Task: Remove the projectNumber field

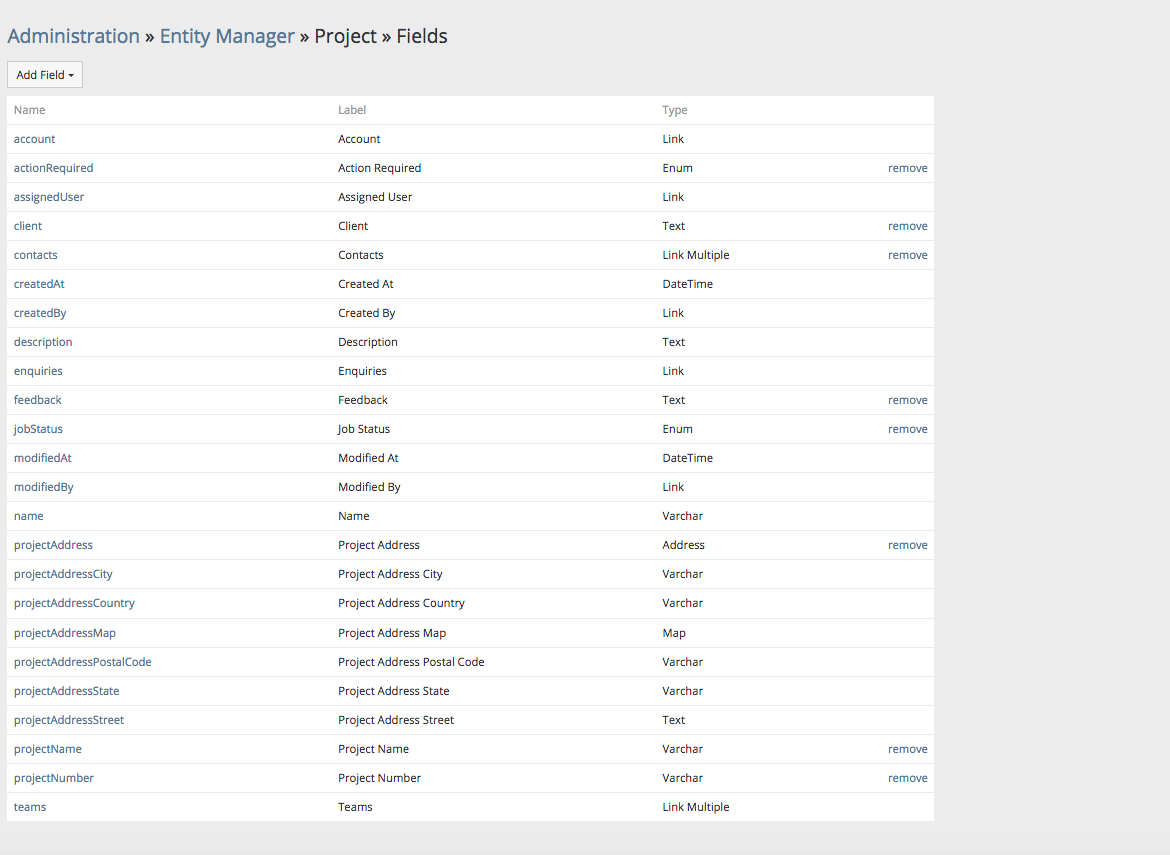Action: 907,778
